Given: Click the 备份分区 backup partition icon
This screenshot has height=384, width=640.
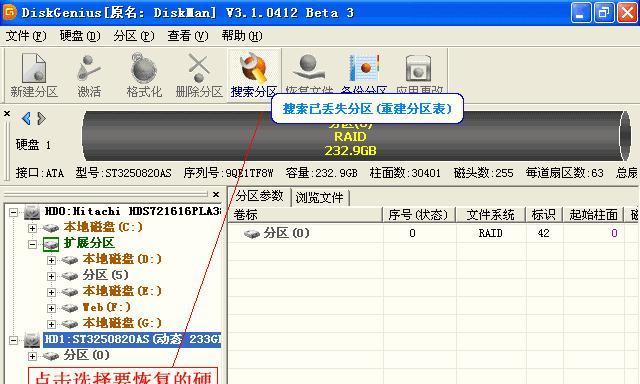Looking at the screenshot, I should point(364,73).
